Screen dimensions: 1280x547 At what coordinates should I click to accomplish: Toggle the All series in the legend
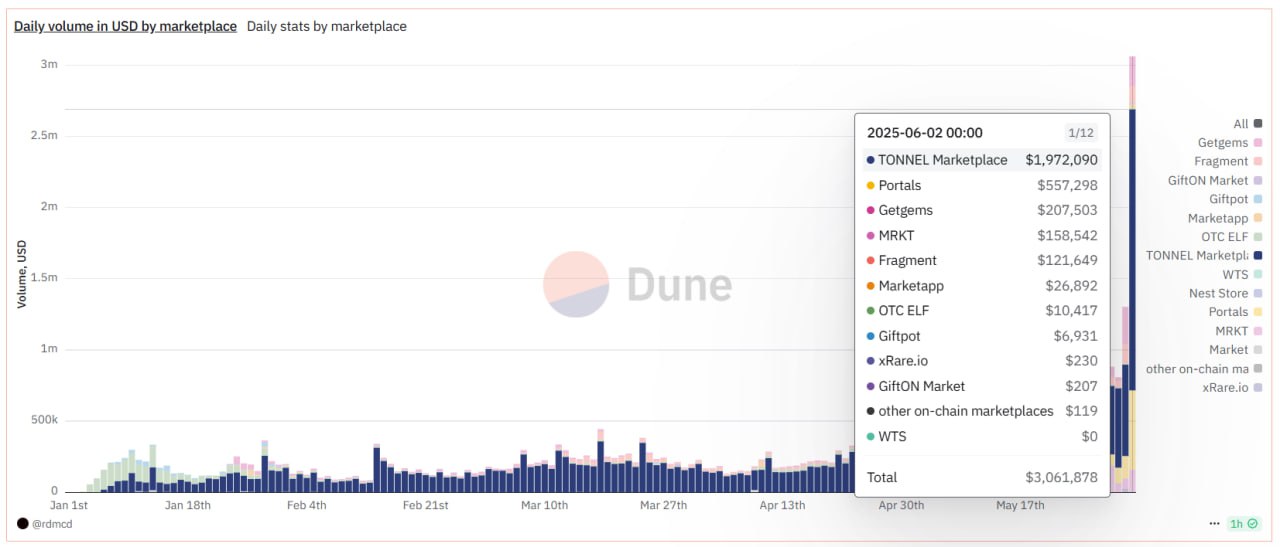coord(1247,124)
